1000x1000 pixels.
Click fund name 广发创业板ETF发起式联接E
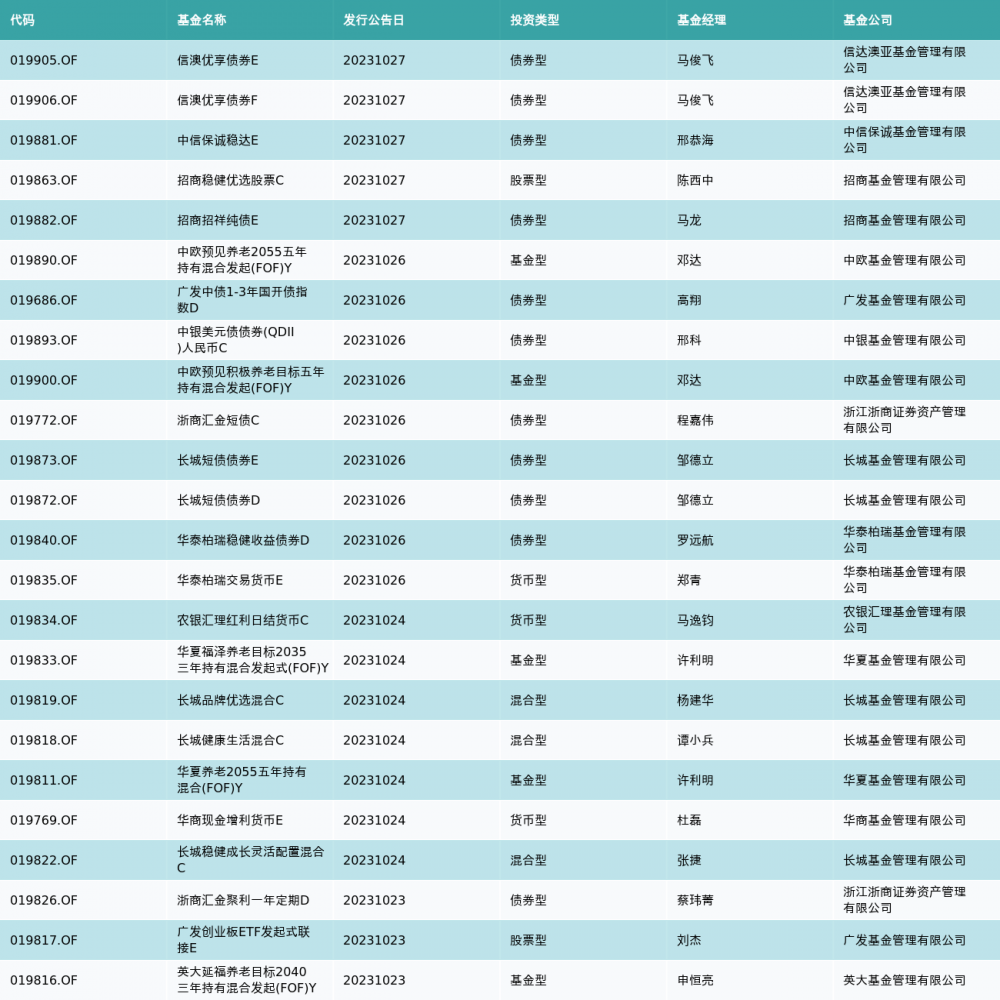coord(243,940)
